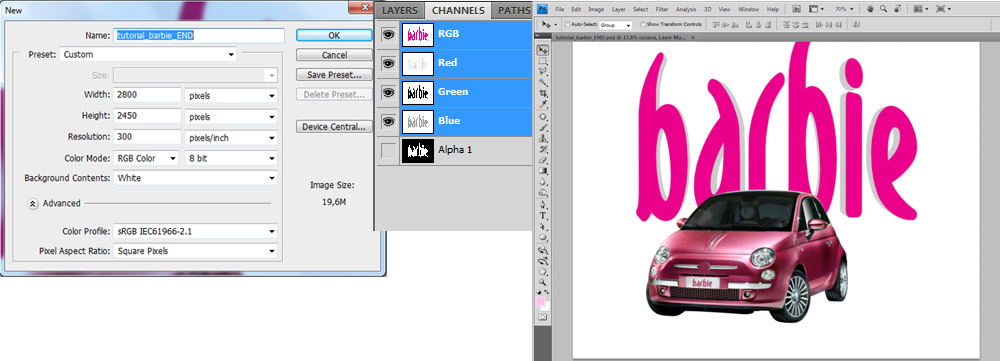
Task: Switch to the Layers tab
Action: (400, 10)
